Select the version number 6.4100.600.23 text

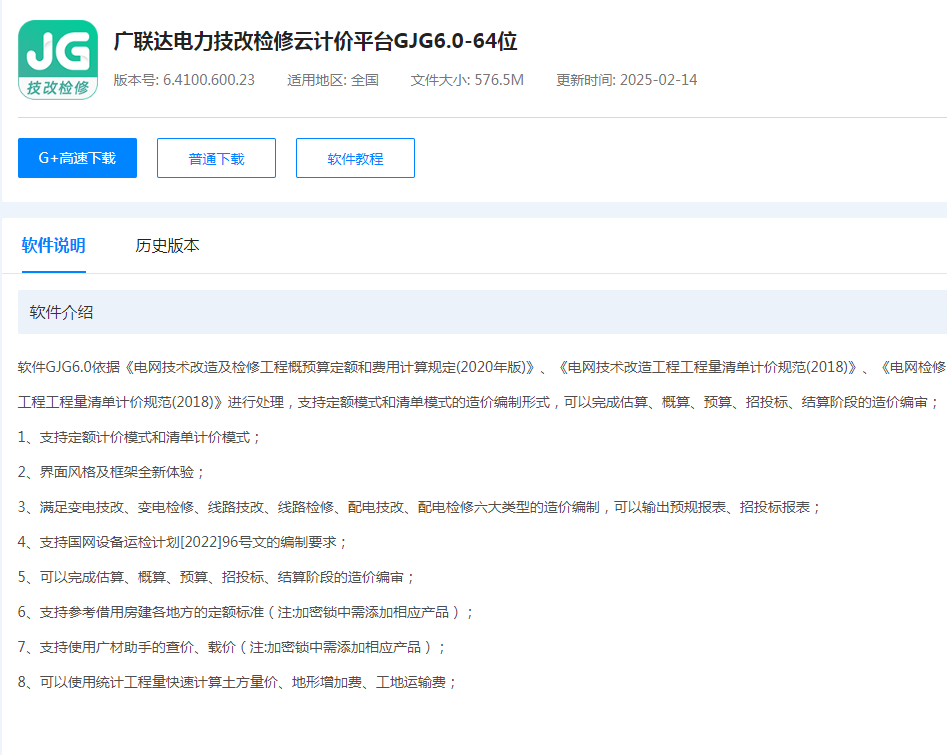(209, 80)
